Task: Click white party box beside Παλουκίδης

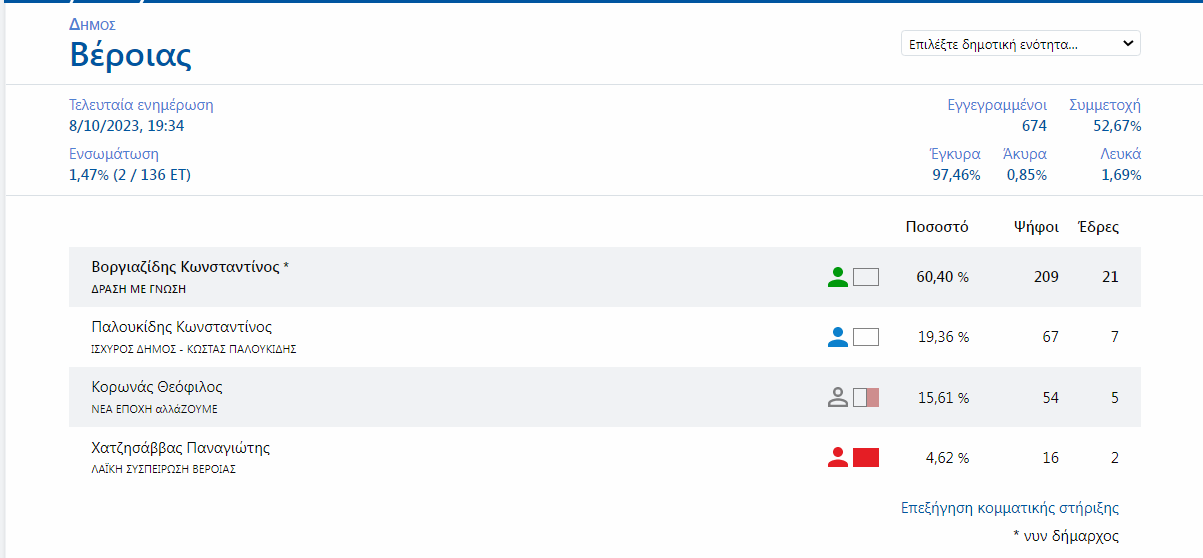Action: 866,337
